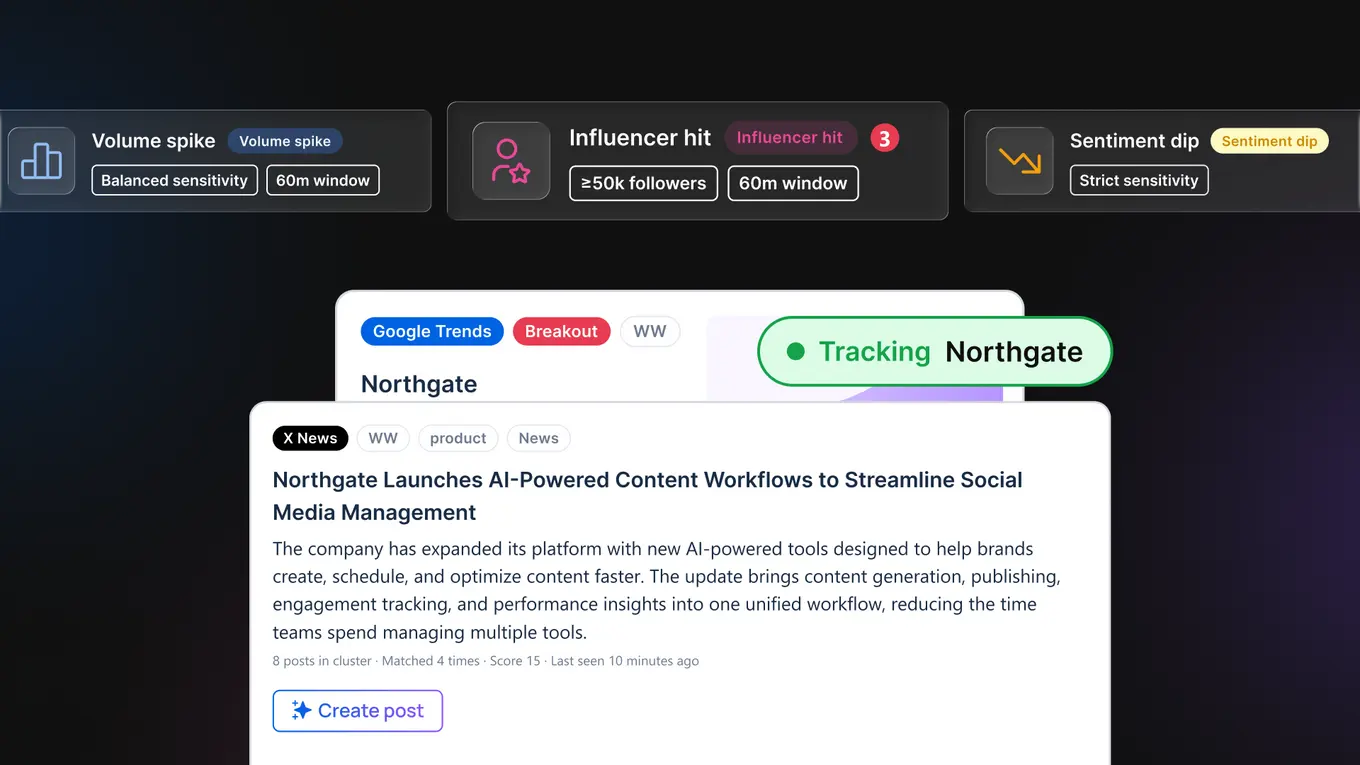The height and width of the screenshot is (765, 1360).
Task: Click the Sentiment dip downward arrow icon
Action: click(1019, 161)
